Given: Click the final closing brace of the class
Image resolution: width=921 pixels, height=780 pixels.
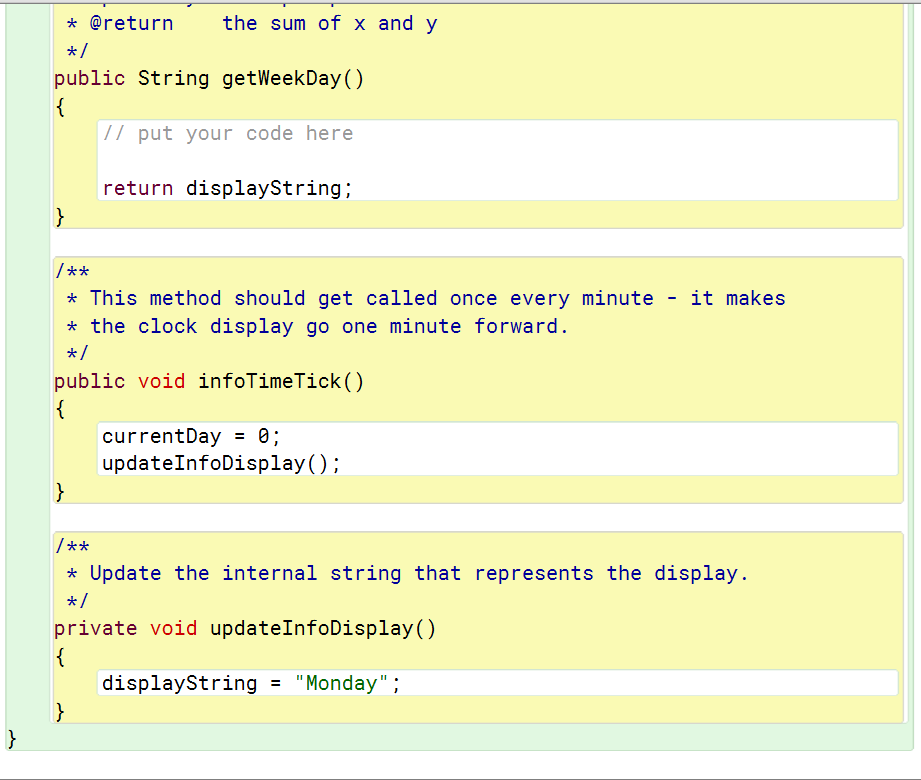Looking at the screenshot, I should [10, 738].
